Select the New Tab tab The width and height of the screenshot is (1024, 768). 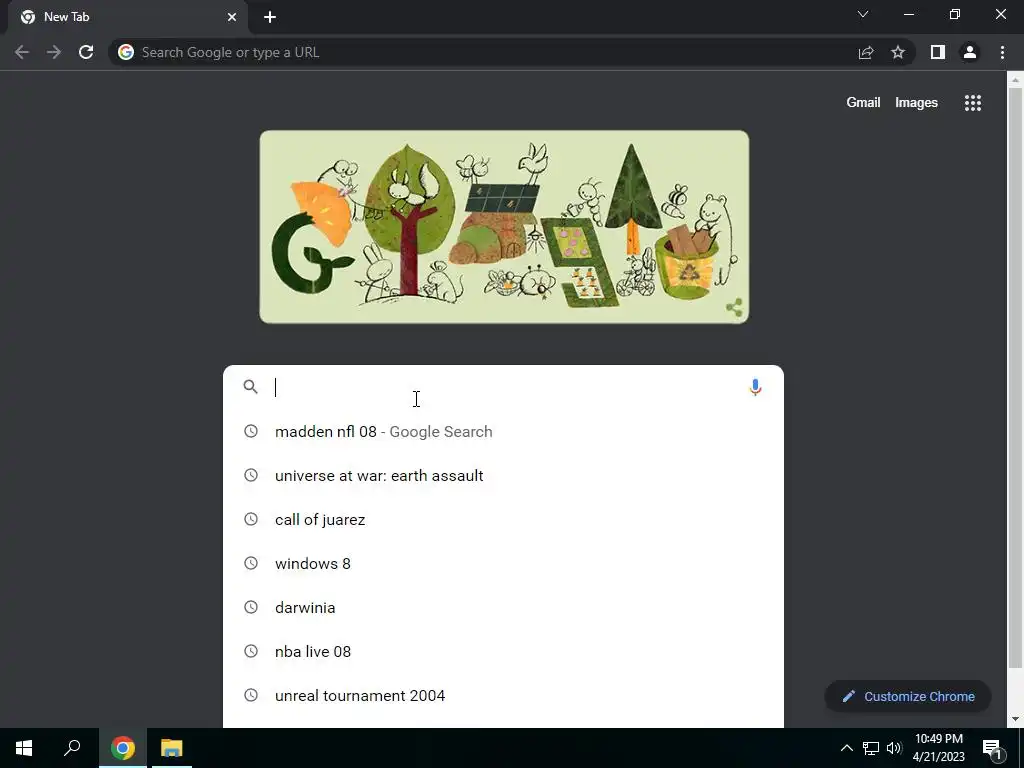[127, 17]
